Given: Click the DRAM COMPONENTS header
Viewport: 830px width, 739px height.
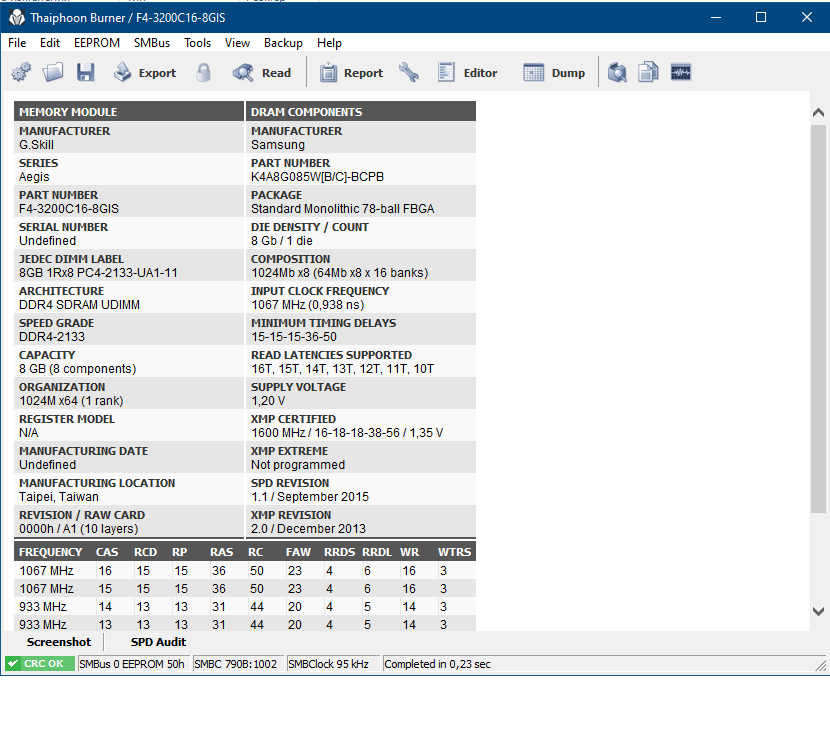Looking at the screenshot, I should [x=361, y=112].
